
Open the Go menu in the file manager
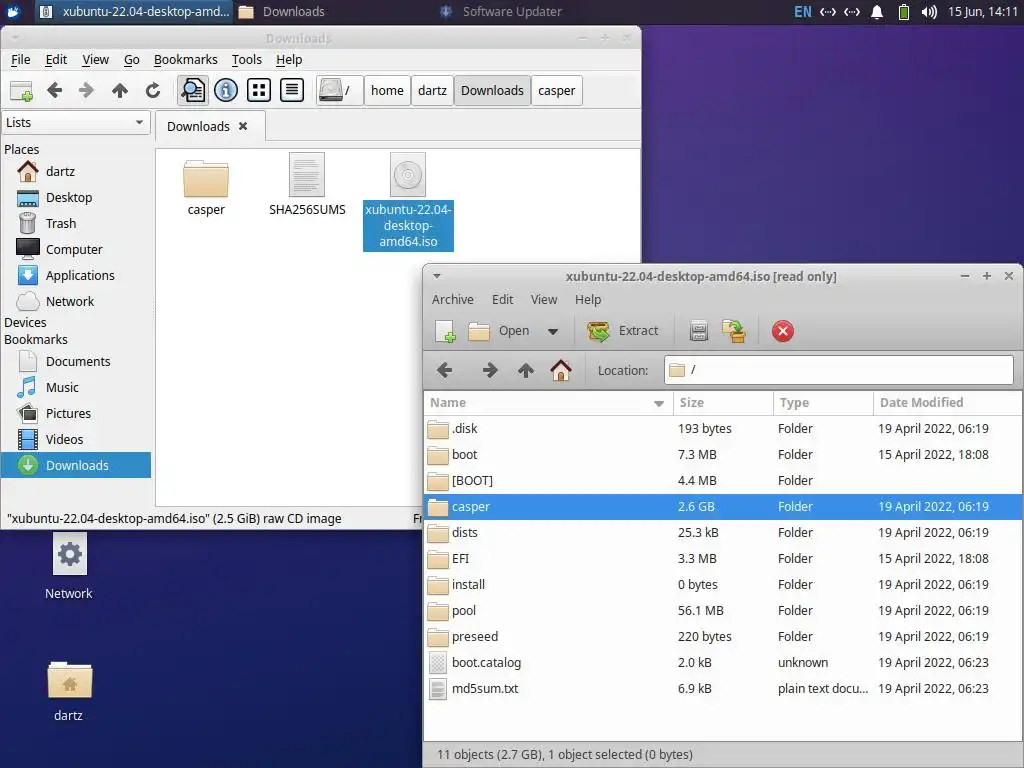[131, 59]
